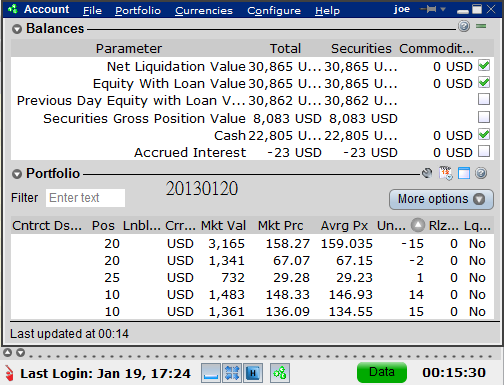Image resolution: width=504 pixels, height=385 pixels.
Task: Click the Last Login: Jan 19, 17:24 text
Action: 105,374
